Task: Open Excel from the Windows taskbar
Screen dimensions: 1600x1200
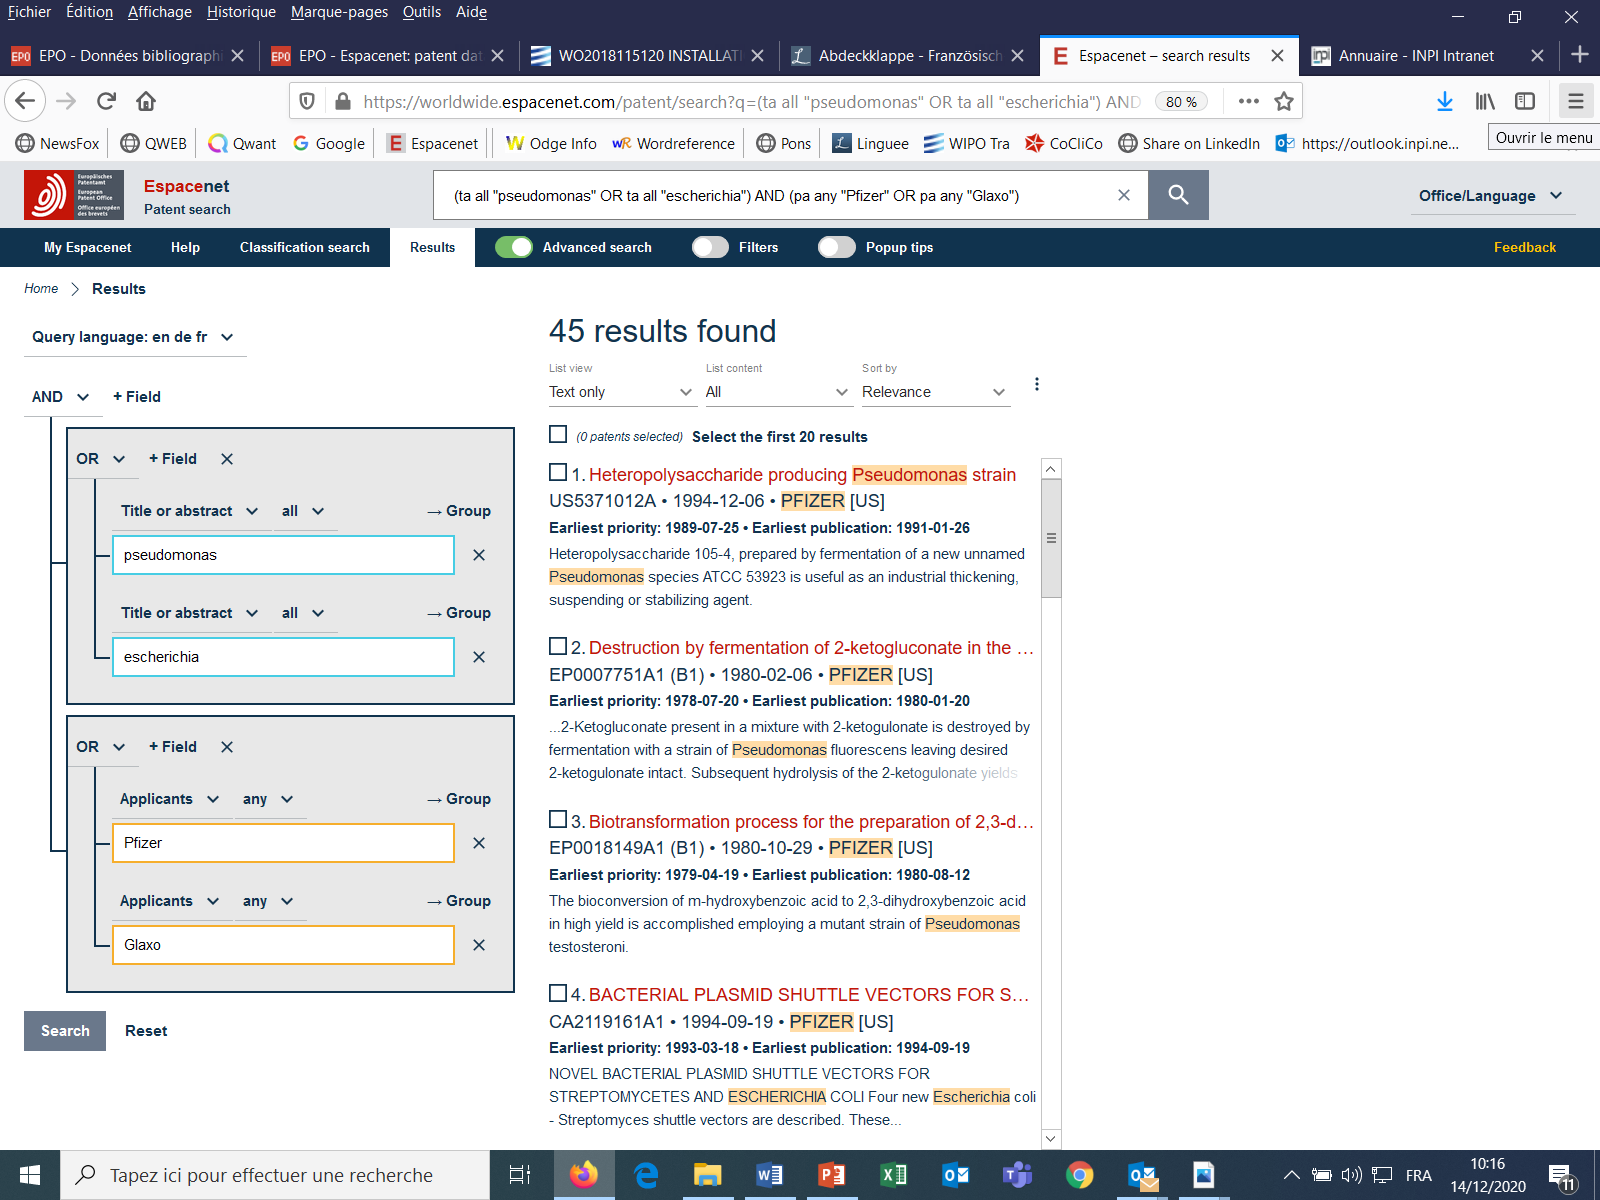Action: (x=893, y=1175)
